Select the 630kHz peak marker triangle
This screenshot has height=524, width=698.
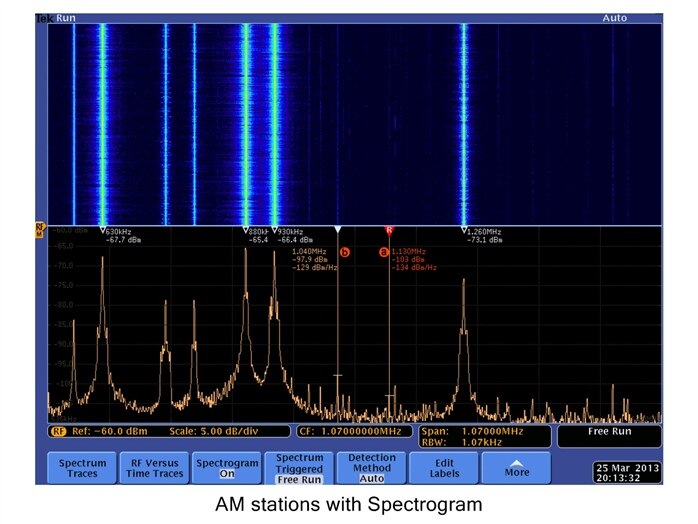point(102,230)
